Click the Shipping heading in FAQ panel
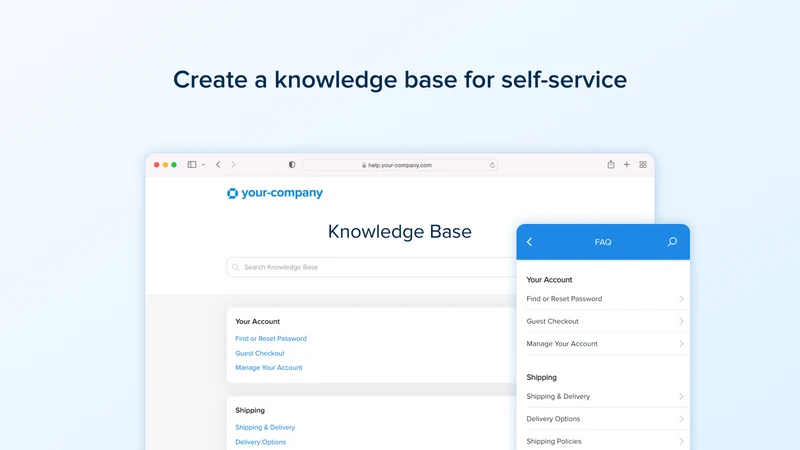Viewport: 800px width, 450px height. 541,378
